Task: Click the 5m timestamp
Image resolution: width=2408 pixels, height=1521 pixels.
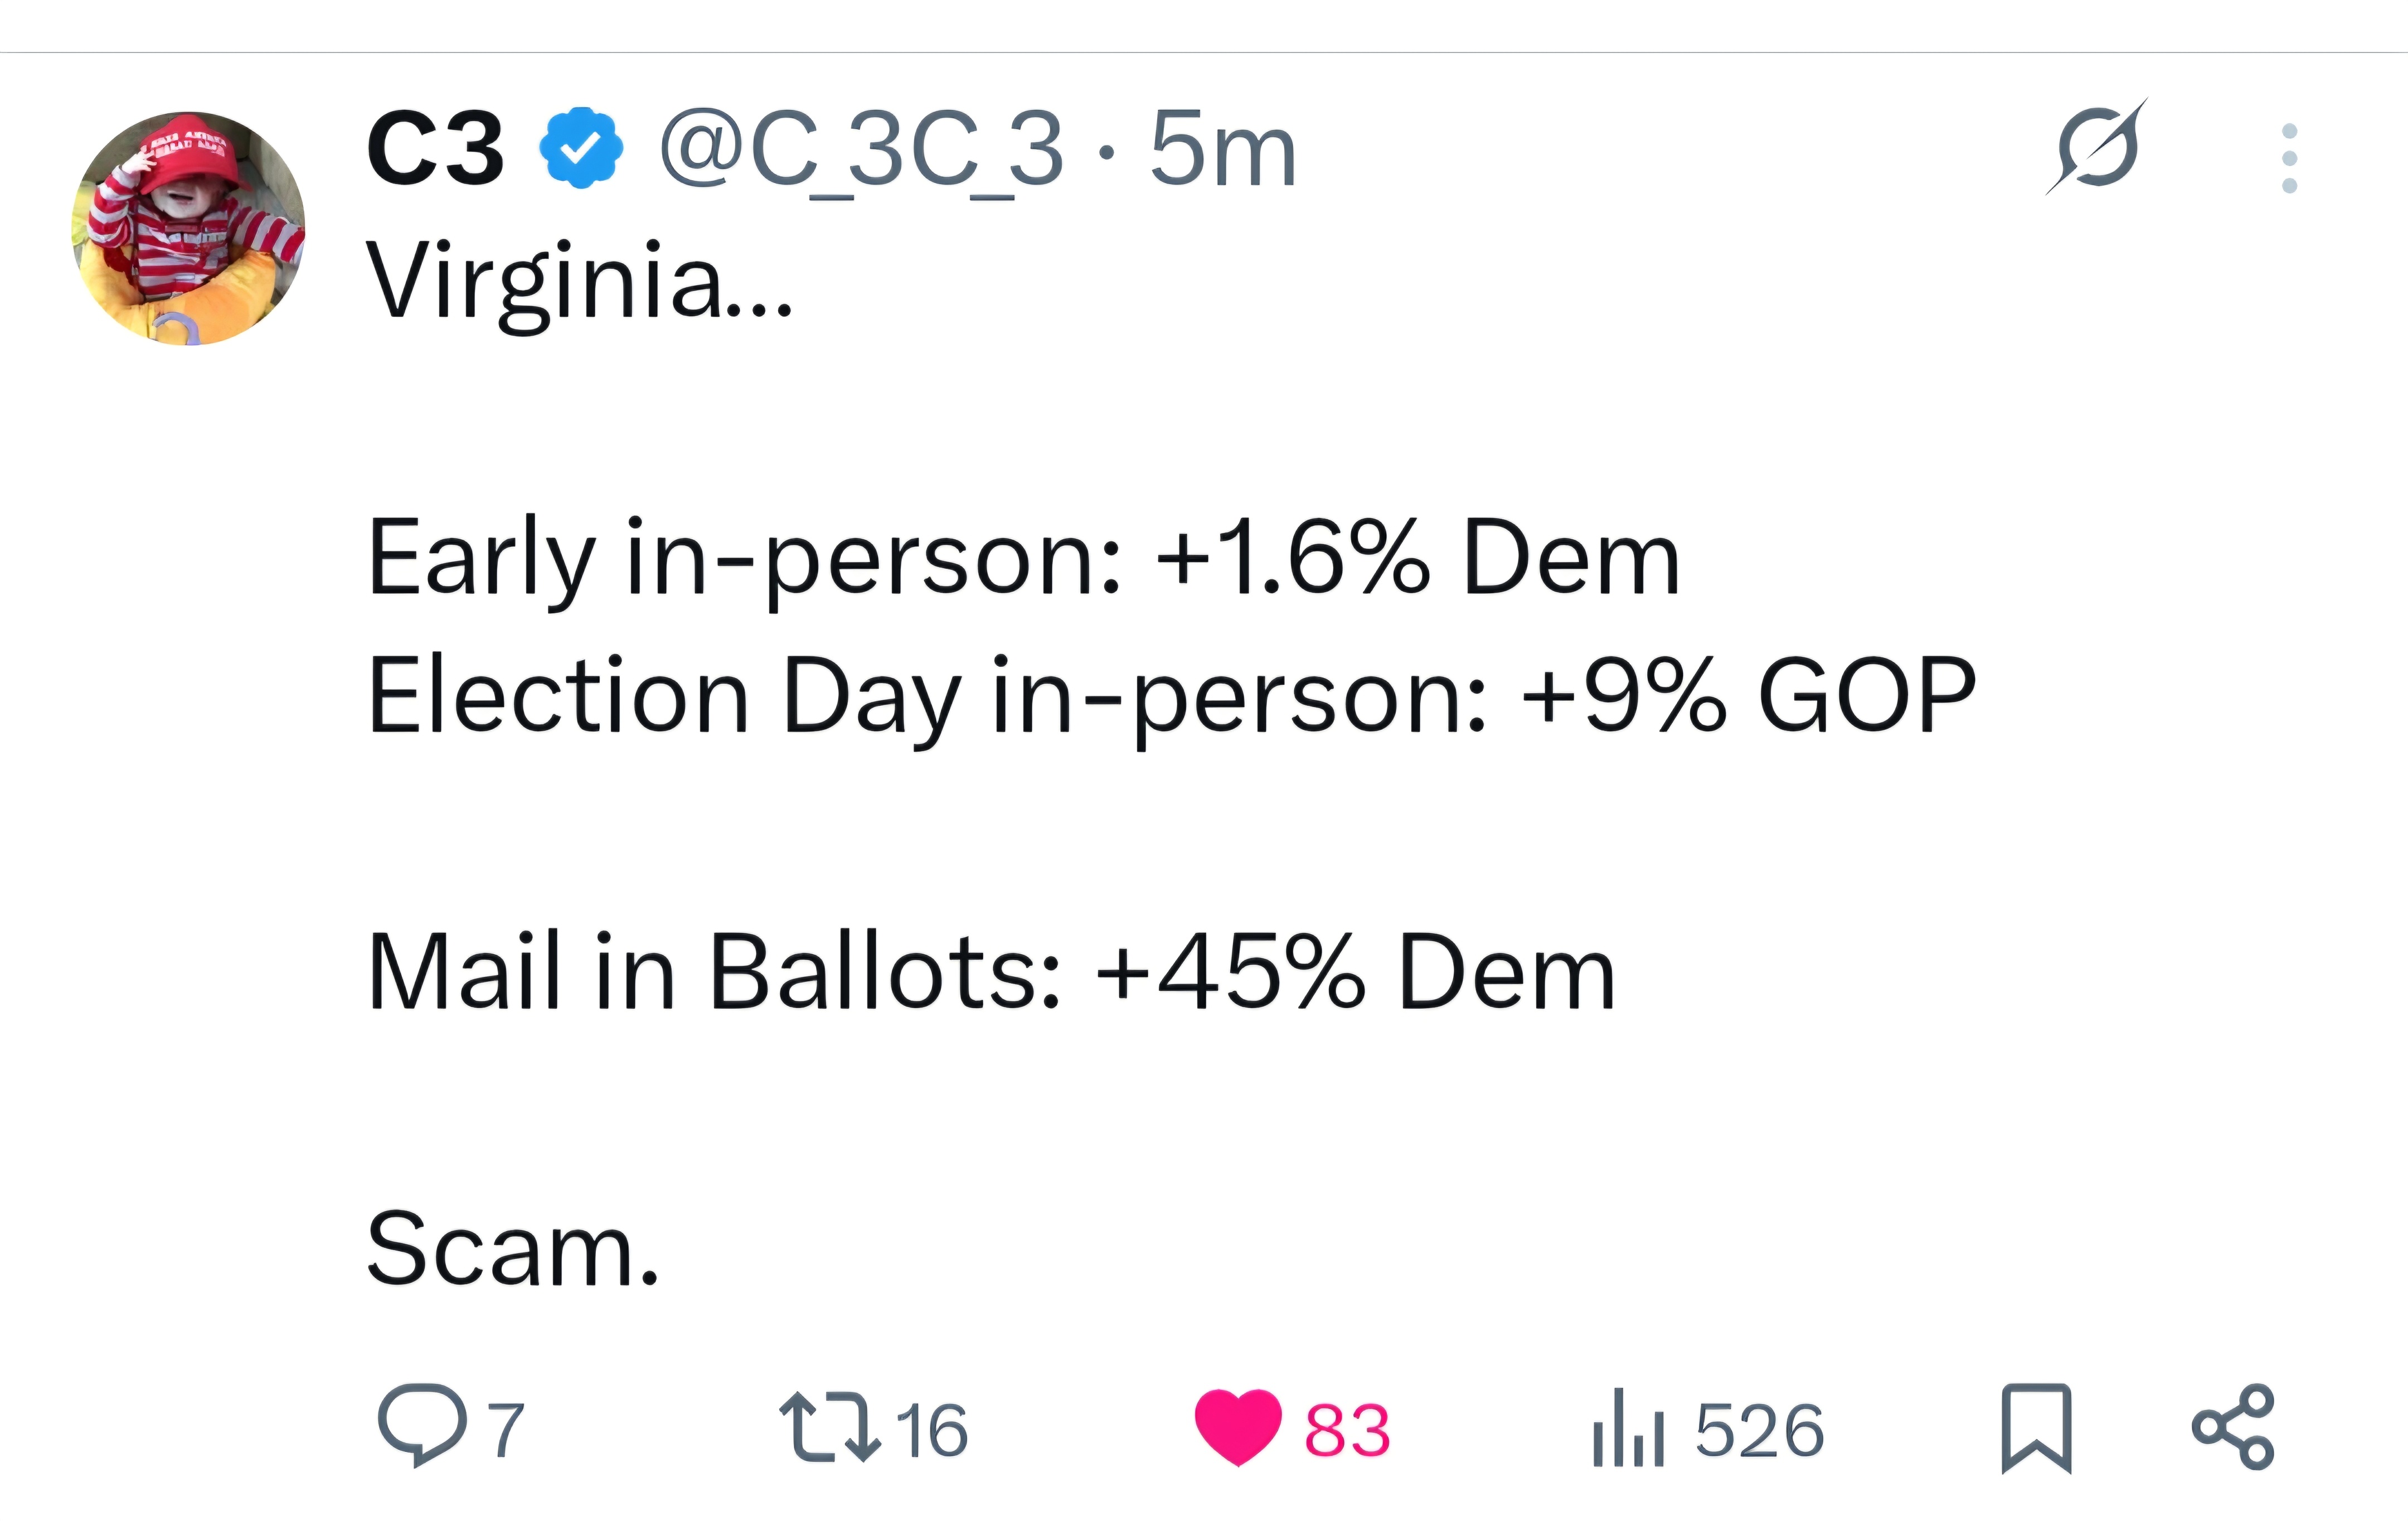Action: click(x=1222, y=150)
